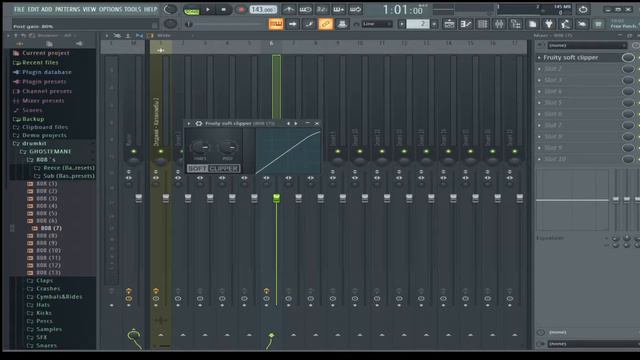Image resolution: width=640 pixels, height=360 pixels.
Task: Open the Browser view icon
Action: 516,24
